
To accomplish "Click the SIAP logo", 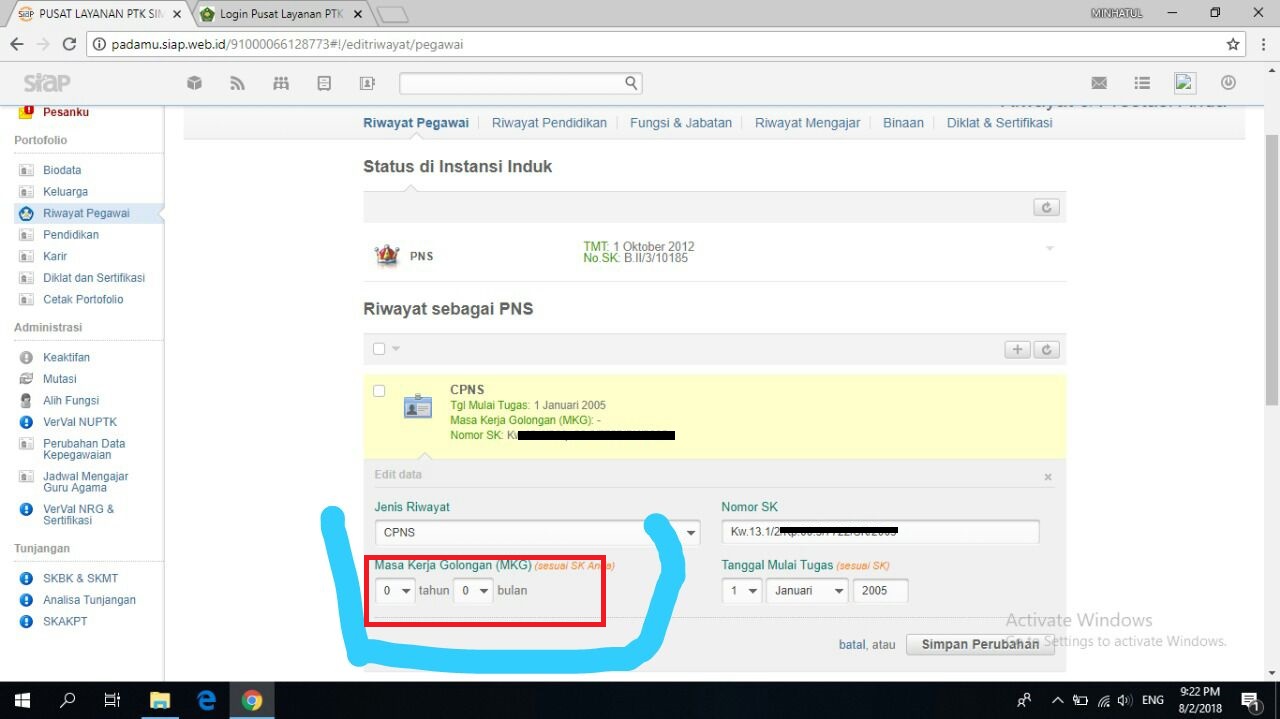I will pyautogui.click(x=46, y=83).
